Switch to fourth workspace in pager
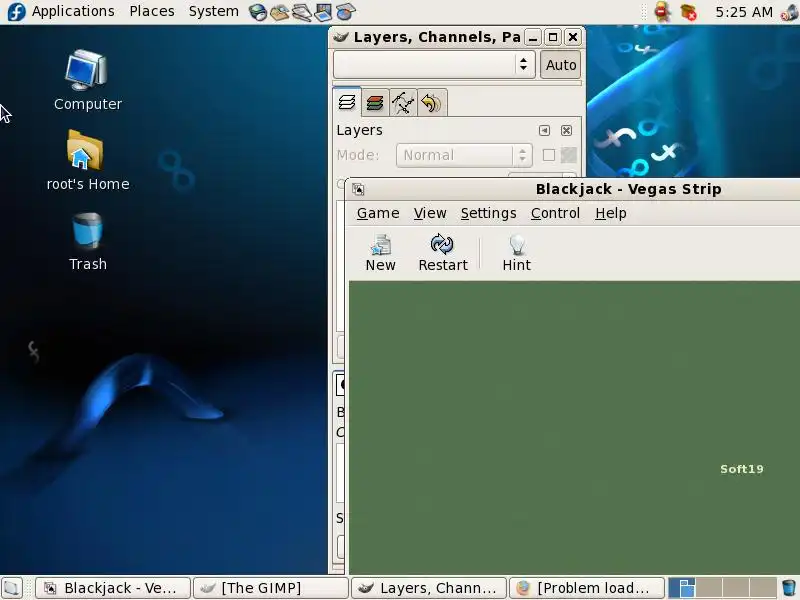The height and width of the screenshot is (600, 800). [763, 588]
